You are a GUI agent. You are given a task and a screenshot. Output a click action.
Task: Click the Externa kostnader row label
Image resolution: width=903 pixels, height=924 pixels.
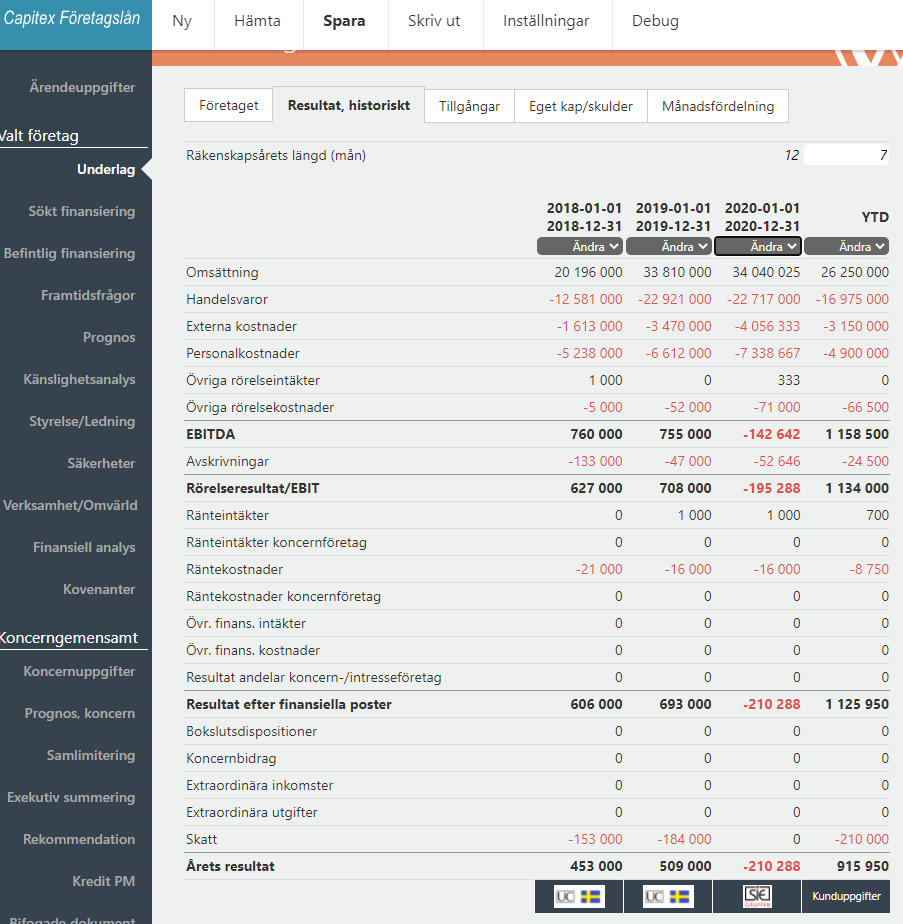click(x=242, y=326)
